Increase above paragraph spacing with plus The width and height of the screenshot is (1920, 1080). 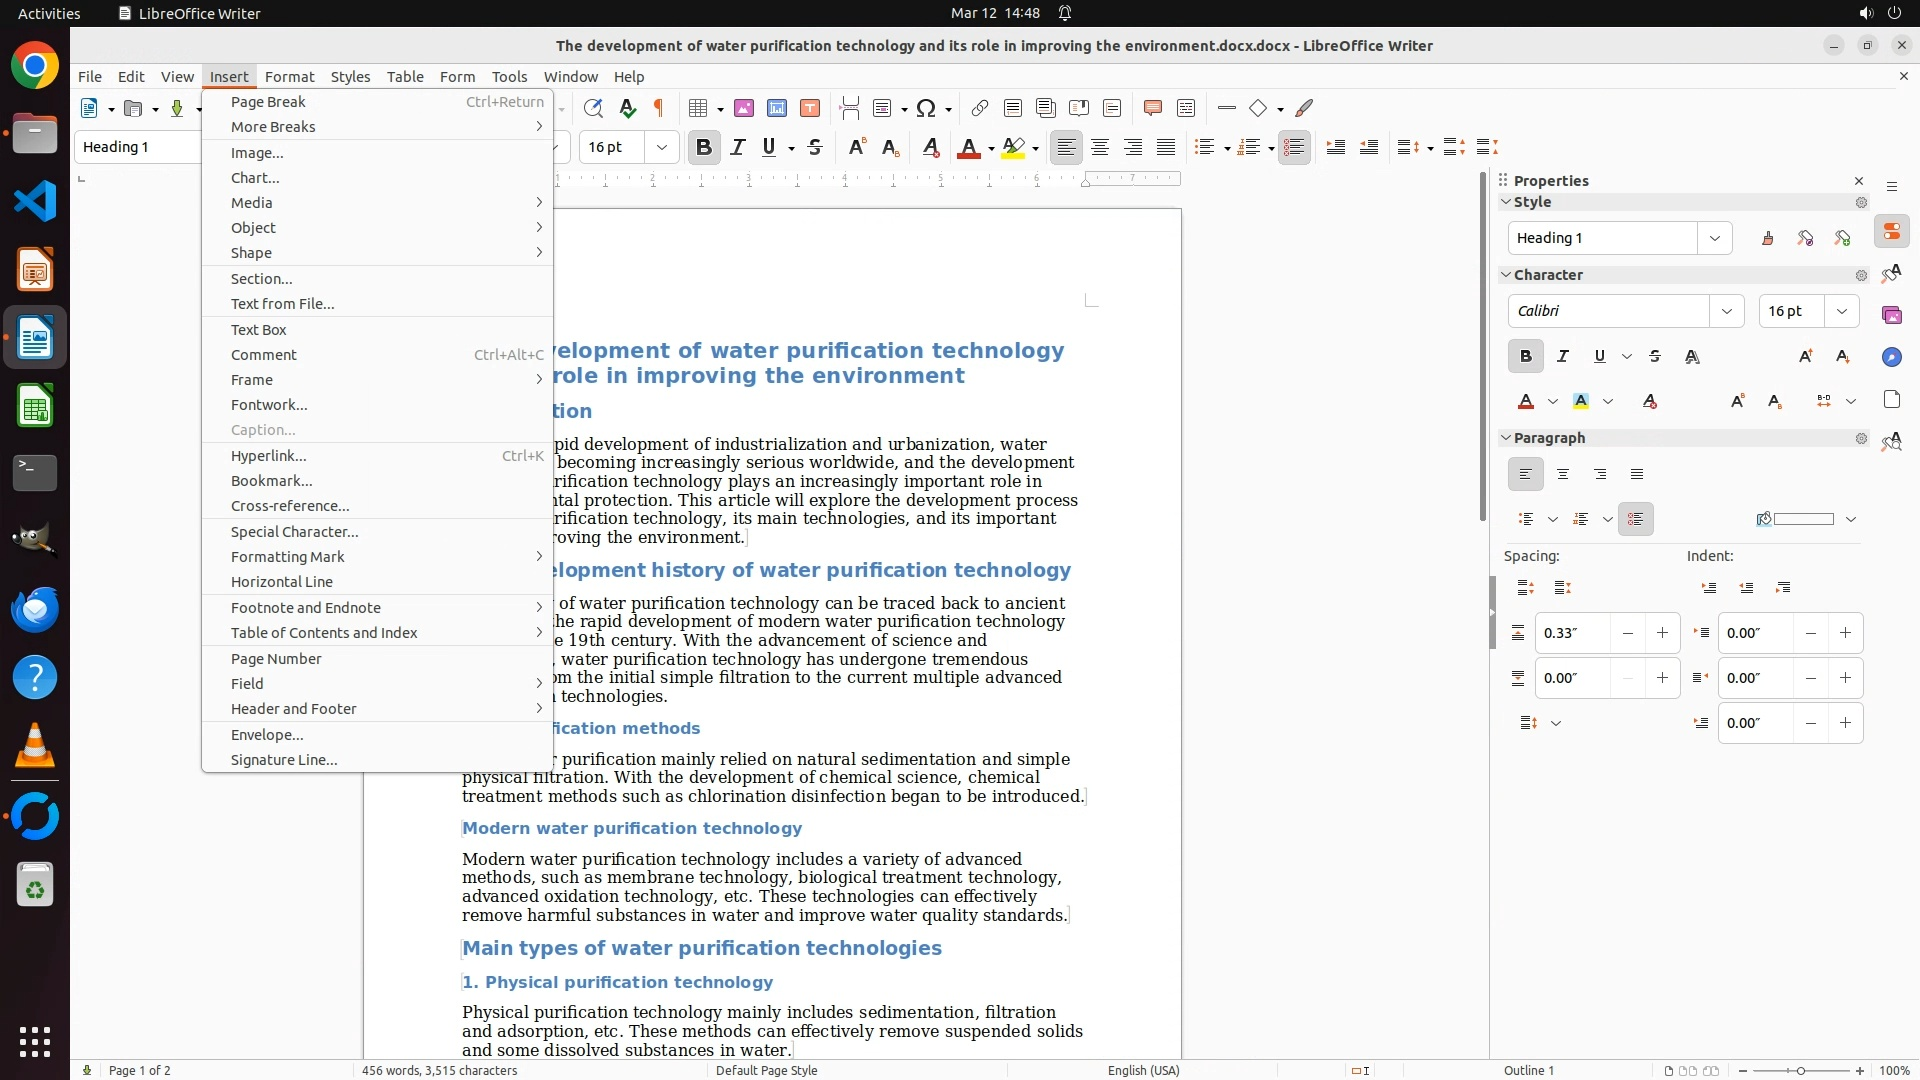click(1662, 633)
